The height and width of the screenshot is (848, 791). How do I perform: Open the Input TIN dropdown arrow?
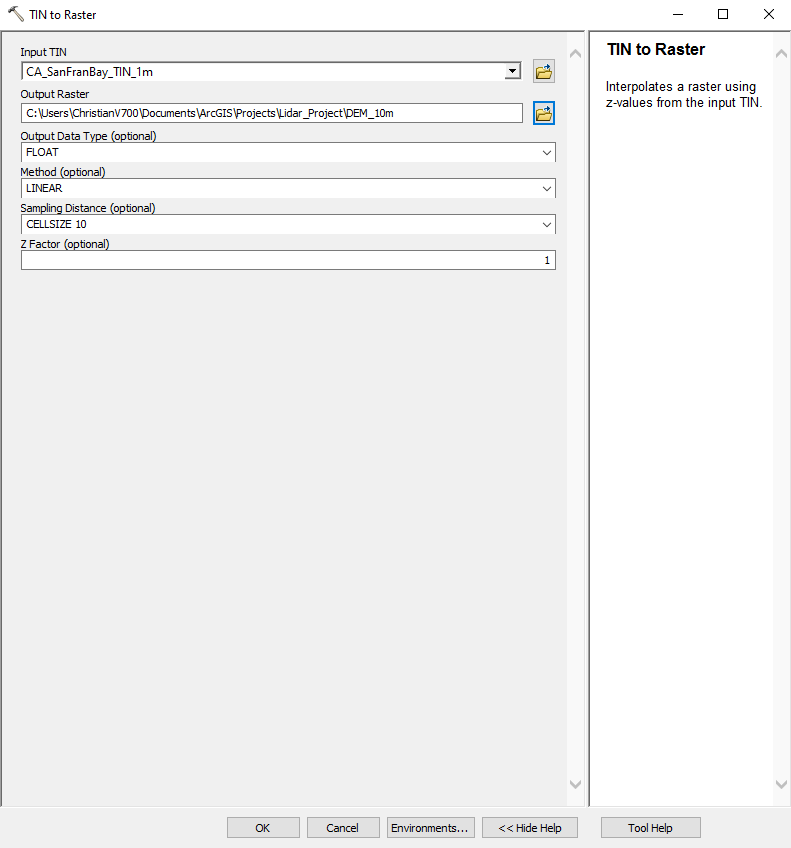(512, 71)
